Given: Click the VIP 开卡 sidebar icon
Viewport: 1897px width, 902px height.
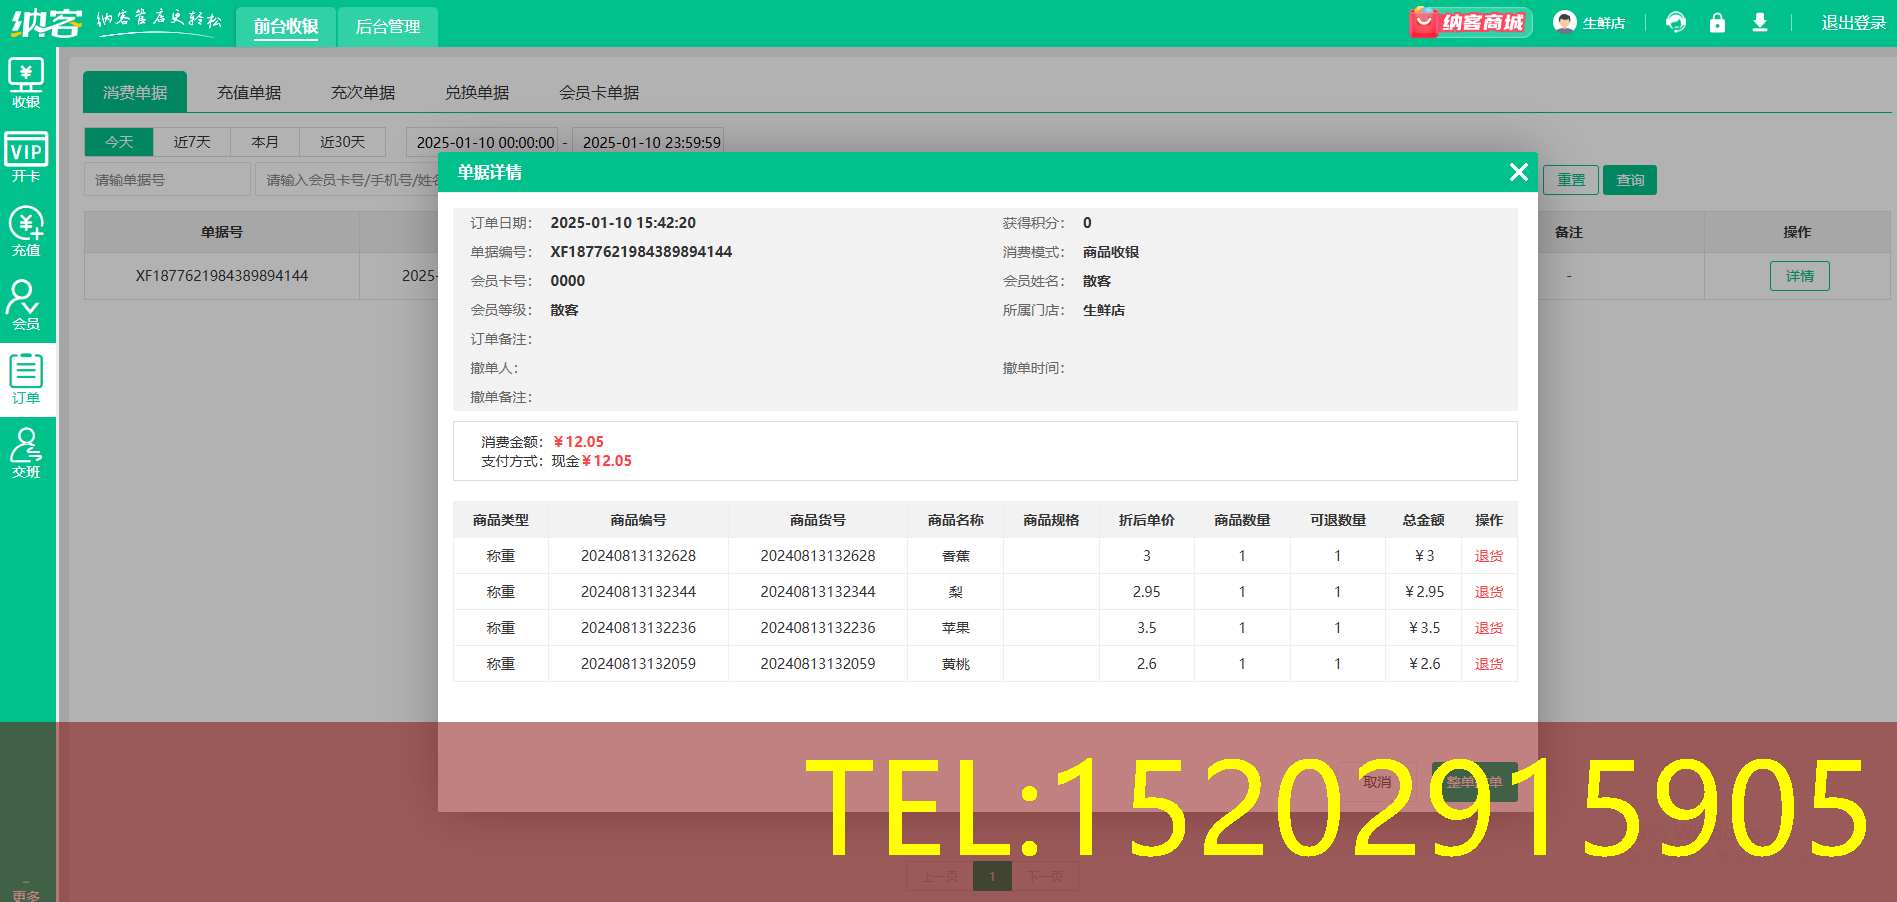Looking at the screenshot, I should [x=26, y=158].
